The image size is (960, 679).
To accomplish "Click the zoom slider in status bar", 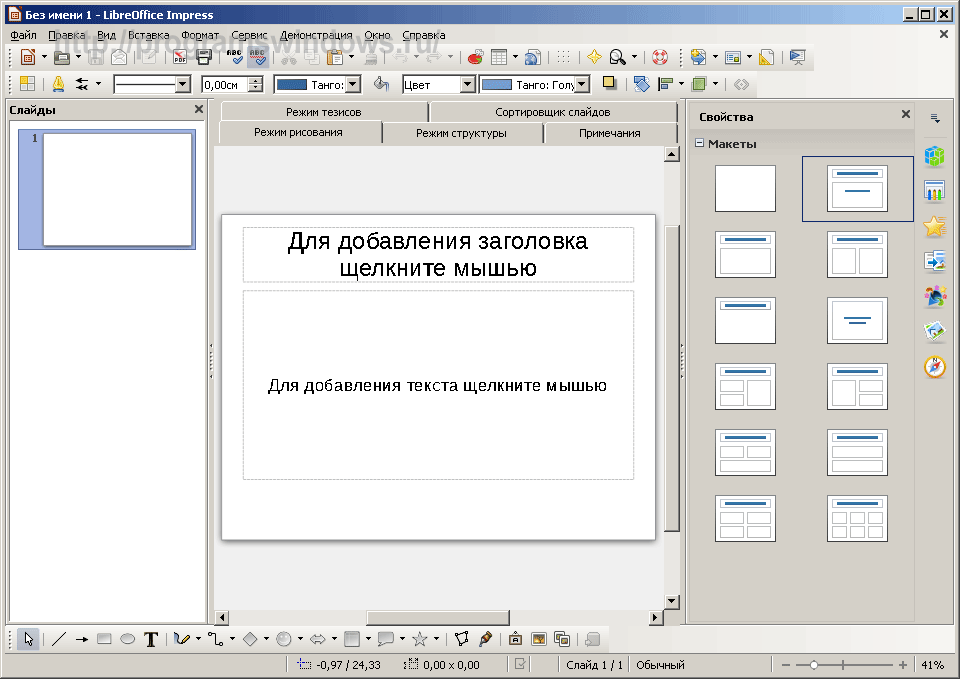I will coord(814,665).
